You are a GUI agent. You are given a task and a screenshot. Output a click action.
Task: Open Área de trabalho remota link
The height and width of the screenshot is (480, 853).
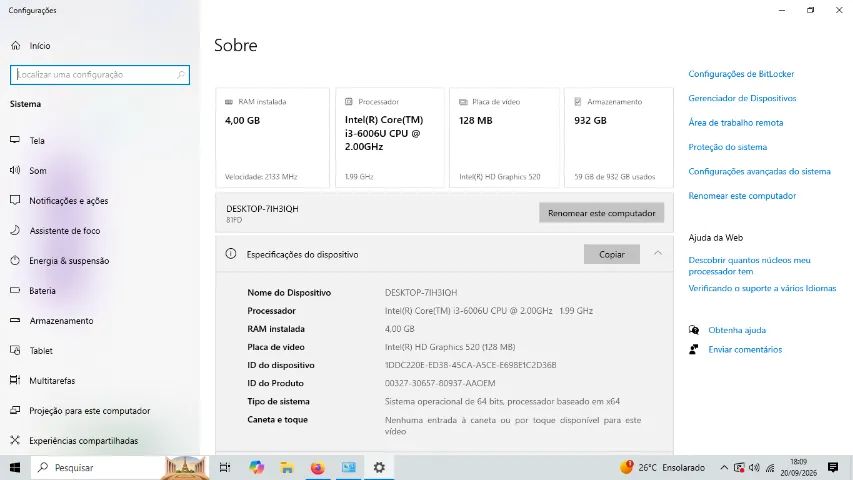735,123
